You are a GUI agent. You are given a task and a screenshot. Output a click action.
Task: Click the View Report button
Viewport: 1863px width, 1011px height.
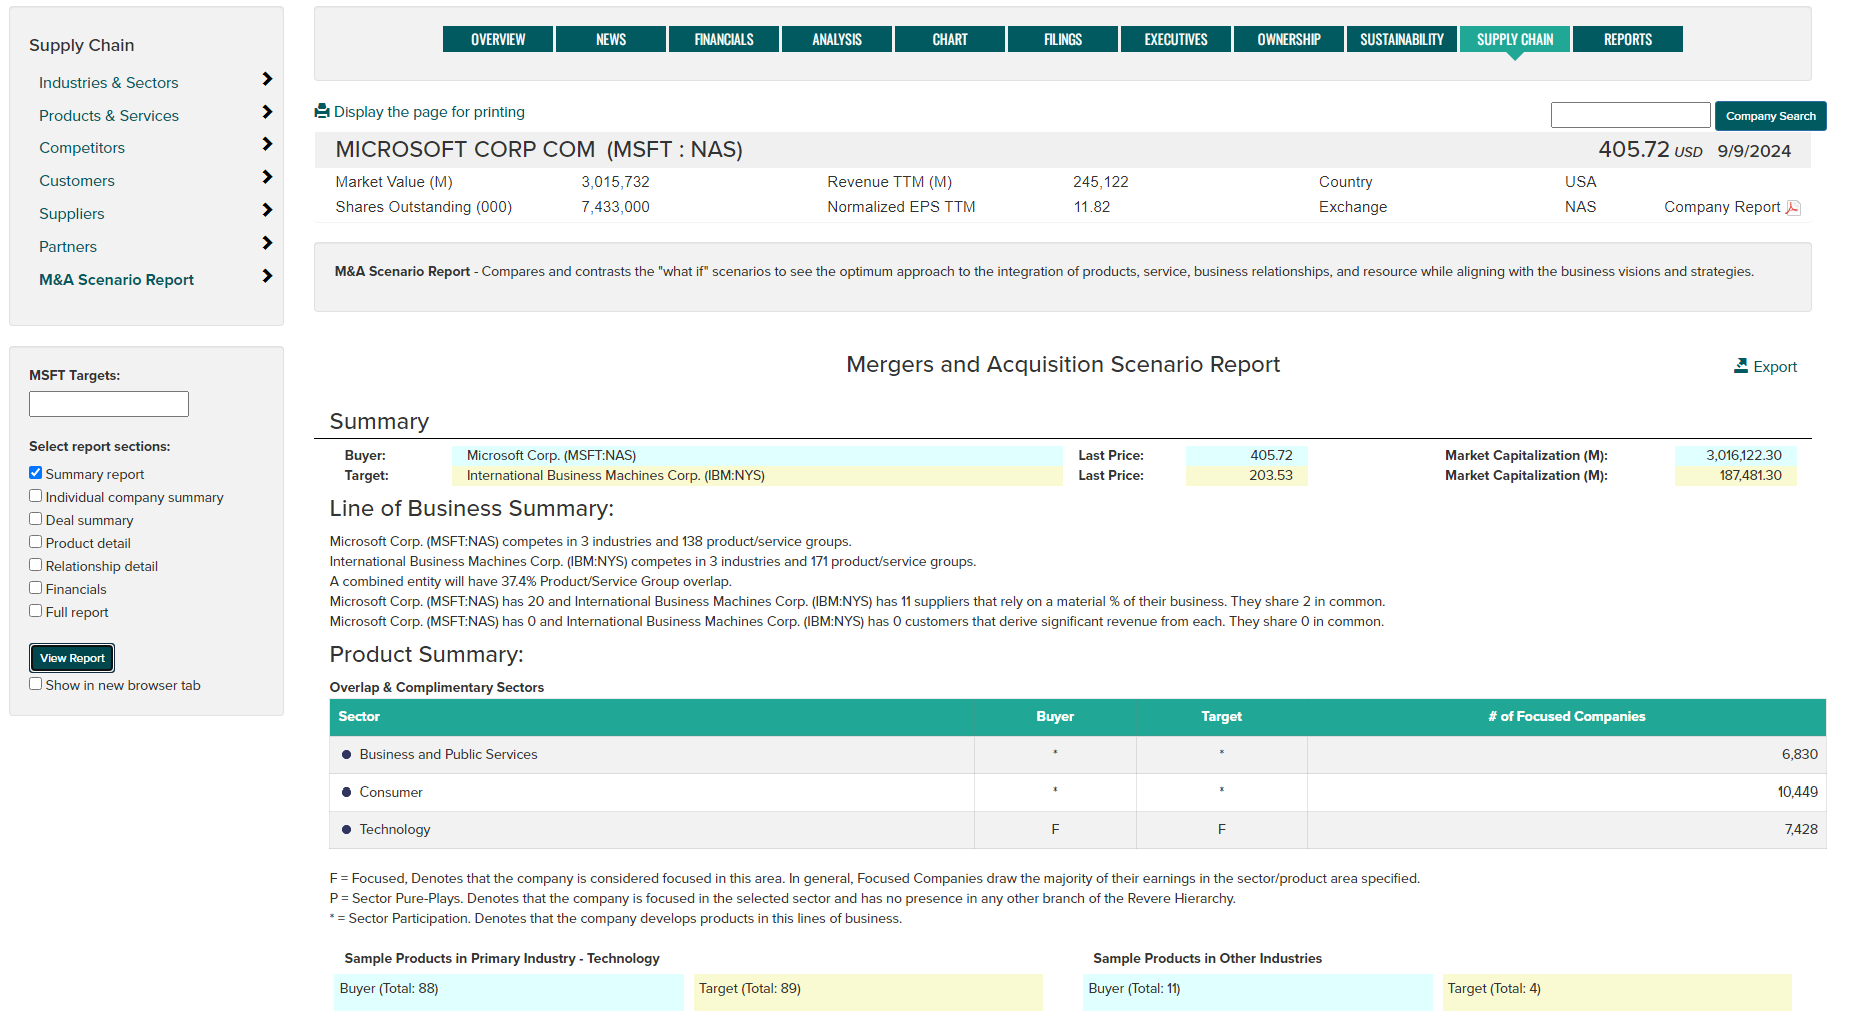[x=72, y=658]
